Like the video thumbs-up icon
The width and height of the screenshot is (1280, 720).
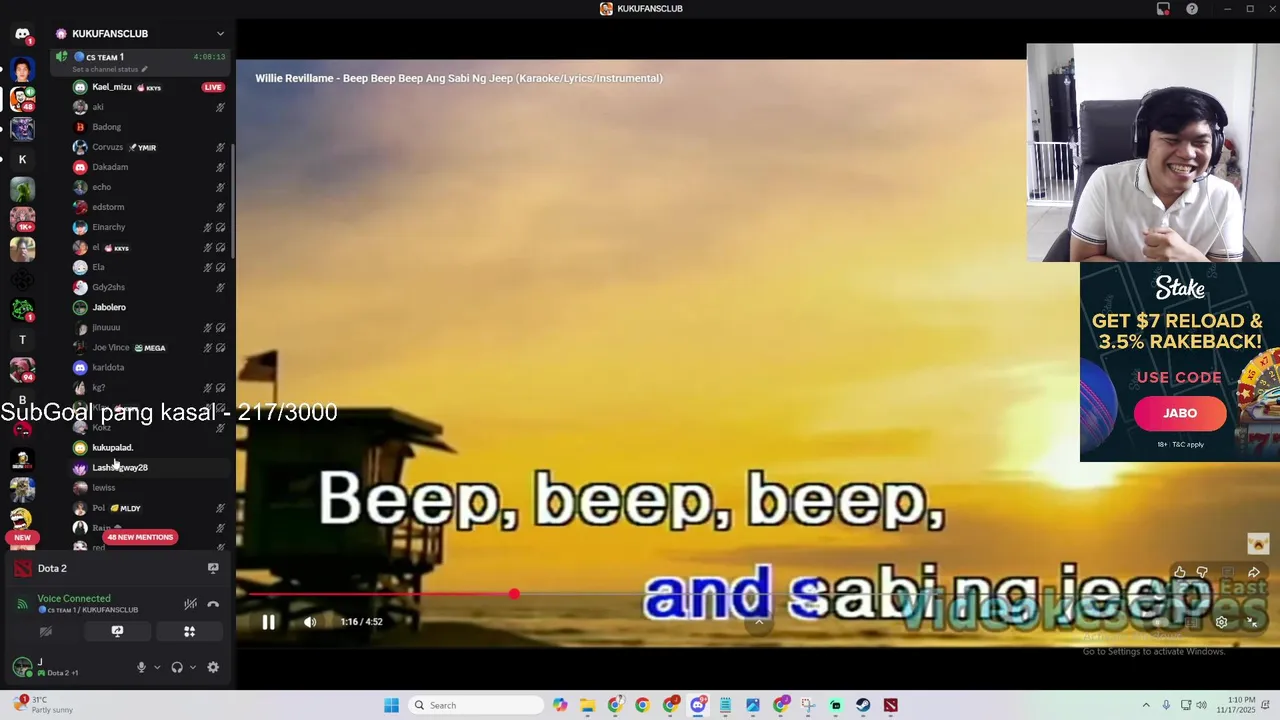(x=1180, y=572)
